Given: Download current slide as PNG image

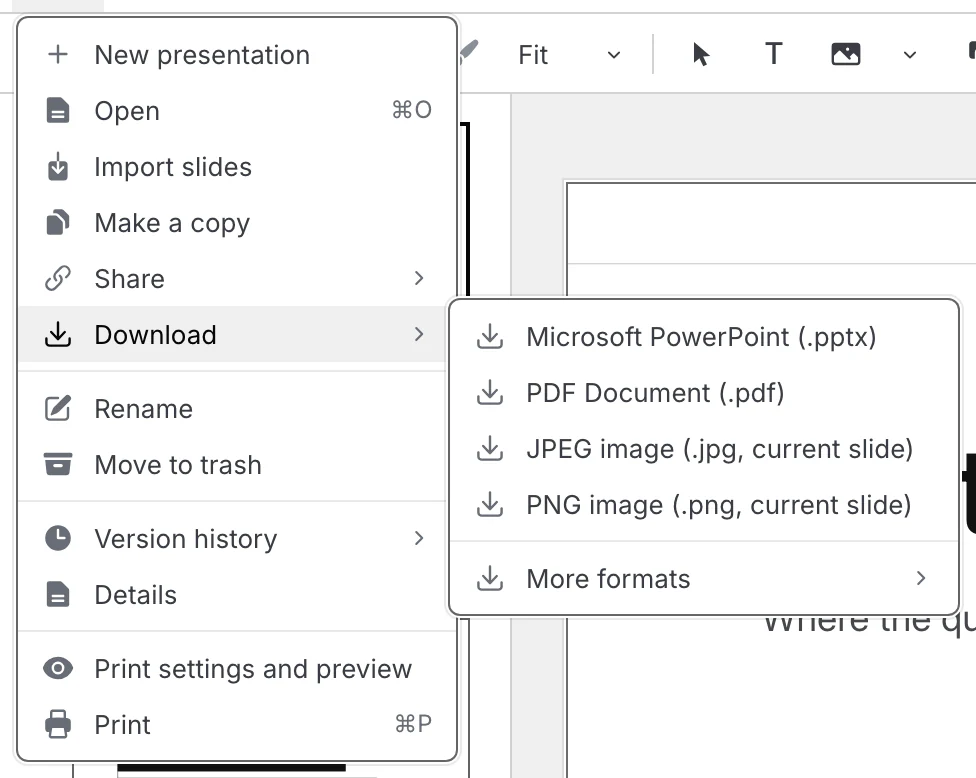Looking at the screenshot, I should (704, 505).
